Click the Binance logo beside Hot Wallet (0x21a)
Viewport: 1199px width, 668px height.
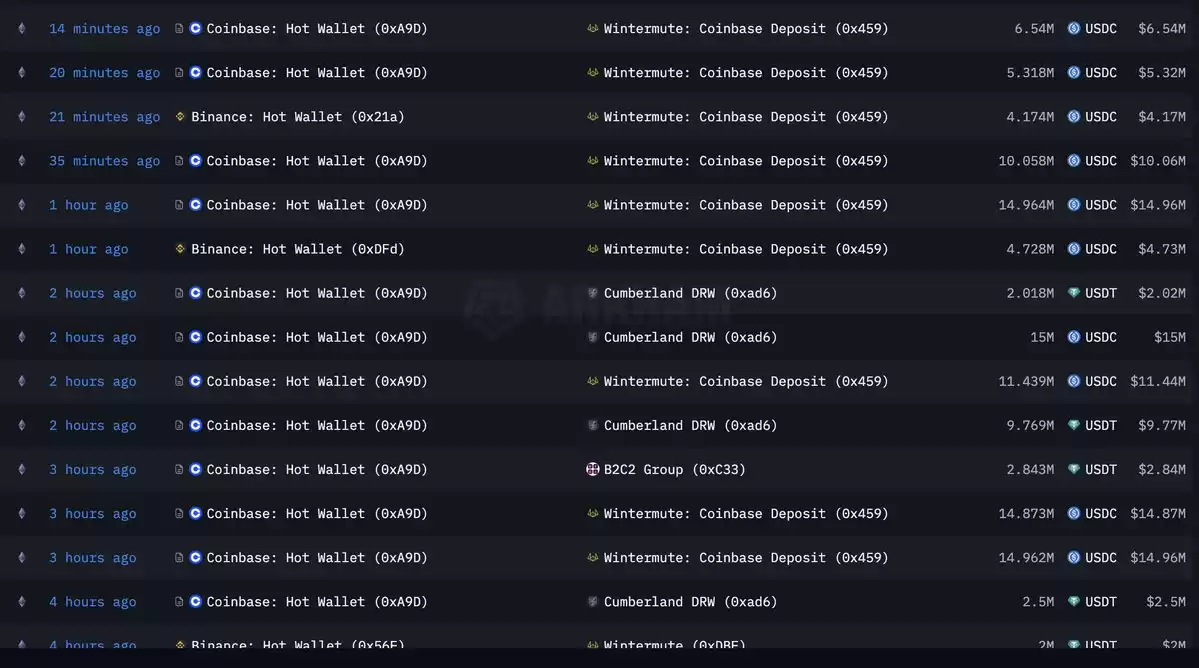click(x=180, y=117)
